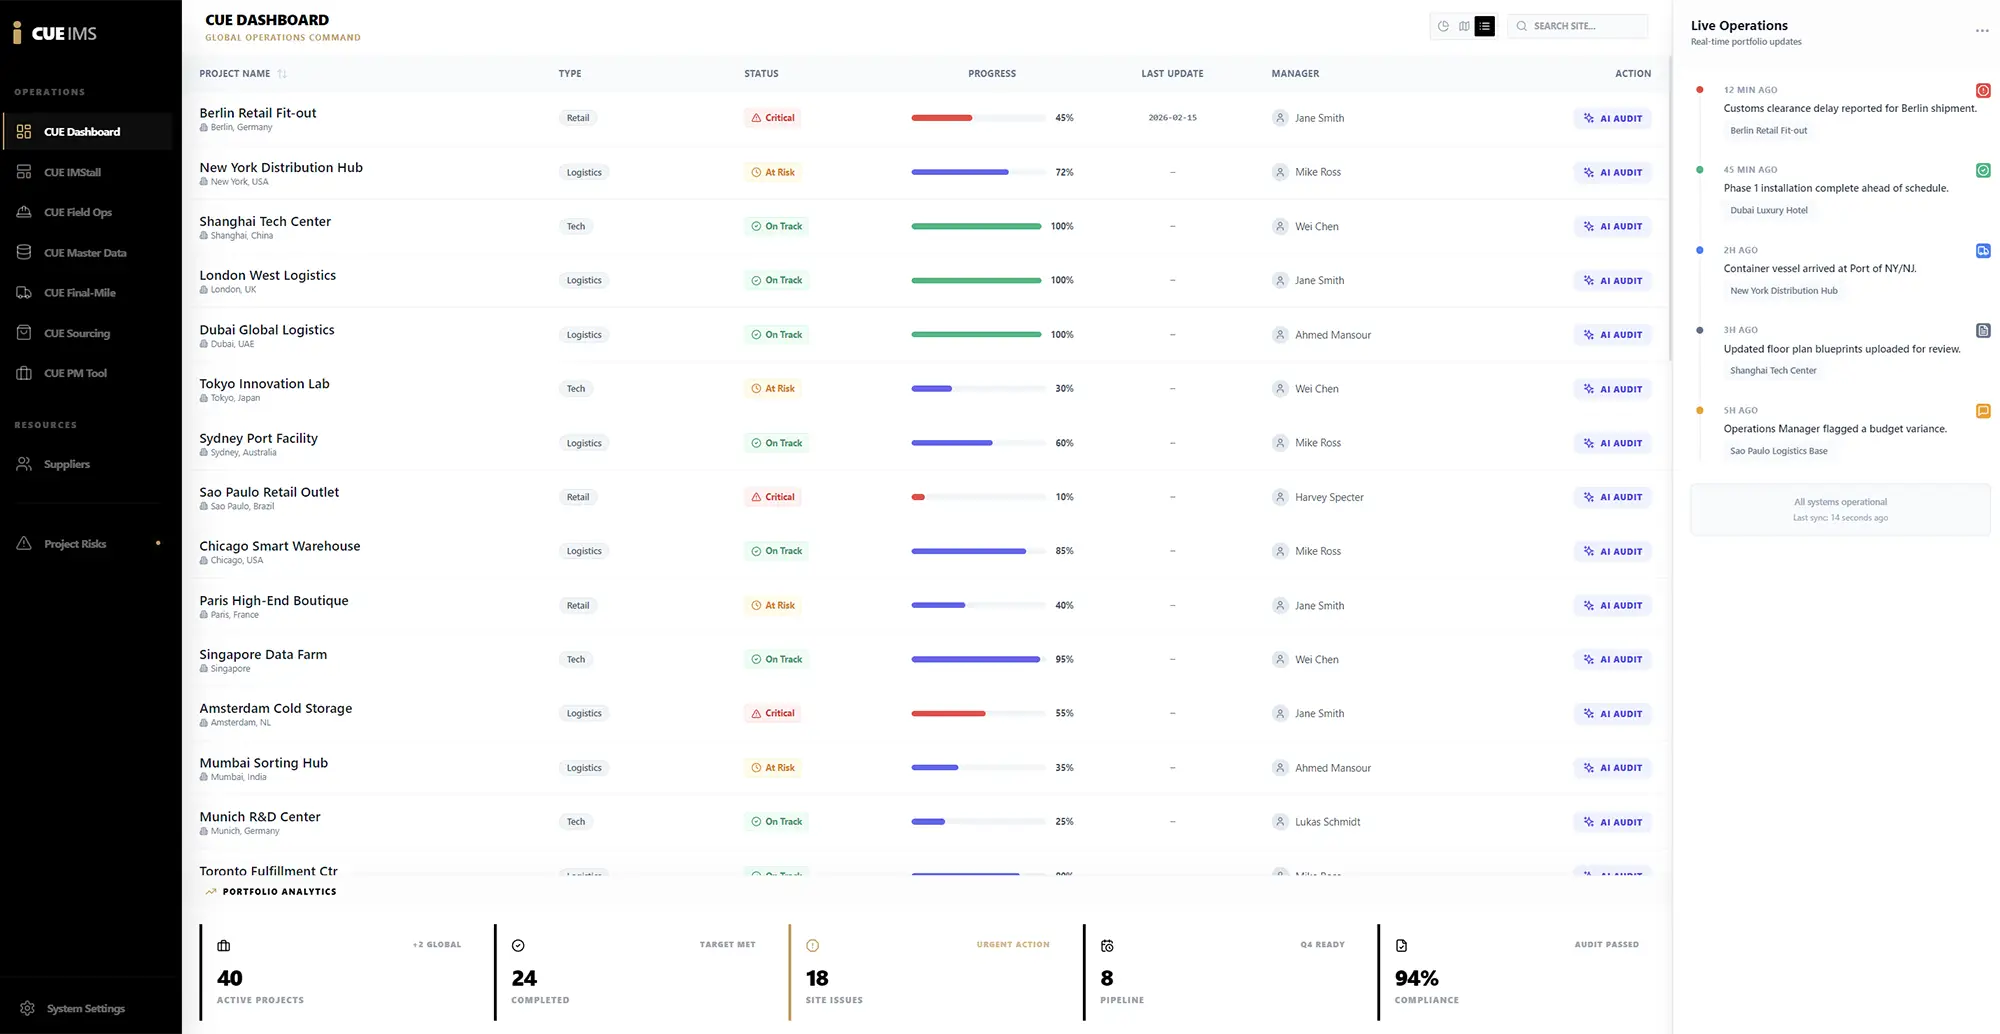This screenshot has height=1034, width=2000.
Task: Click the CUE PM Tool briefcase icon
Action: click(x=24, y=373)
